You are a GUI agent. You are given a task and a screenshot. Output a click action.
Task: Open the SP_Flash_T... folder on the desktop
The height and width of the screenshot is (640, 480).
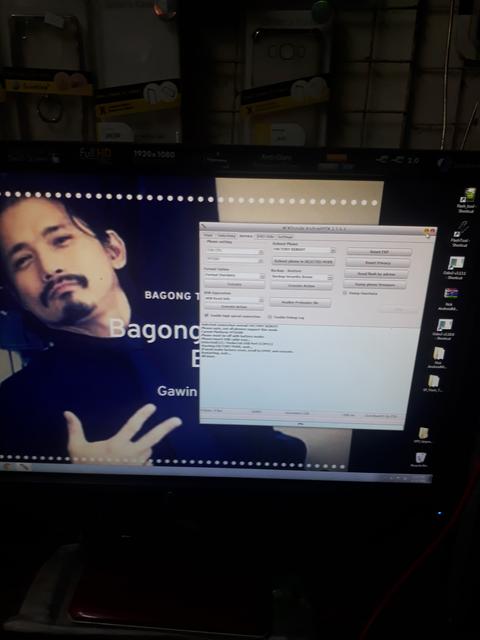point(433,384)
